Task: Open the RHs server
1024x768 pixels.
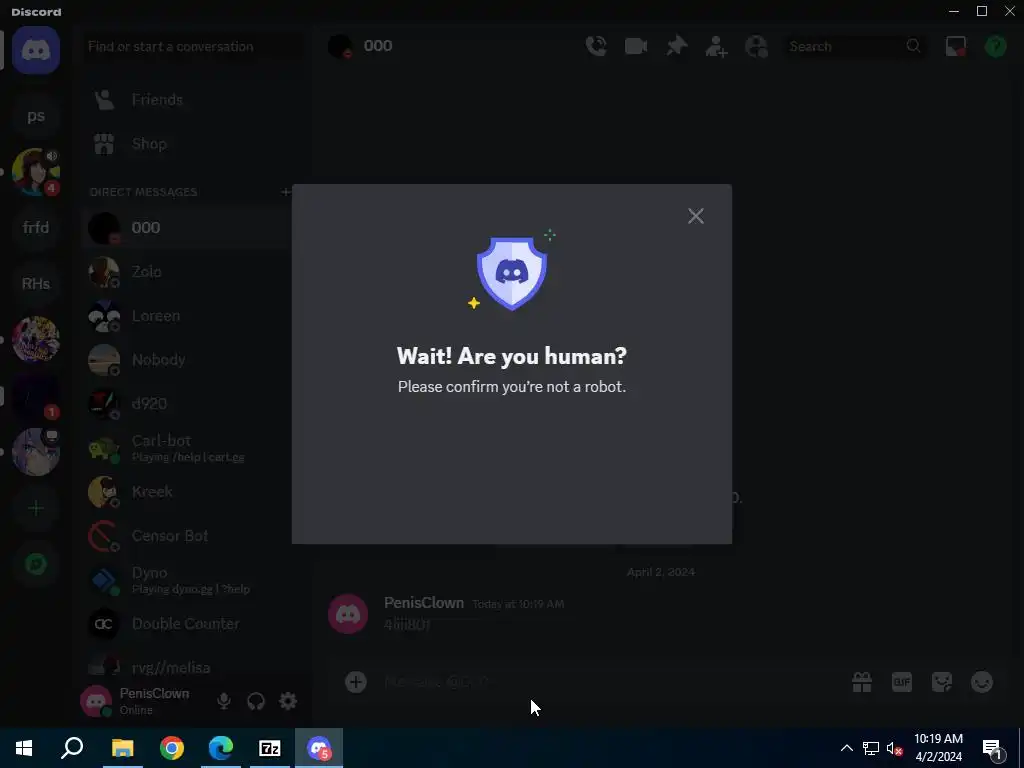Action: point(36,283)
